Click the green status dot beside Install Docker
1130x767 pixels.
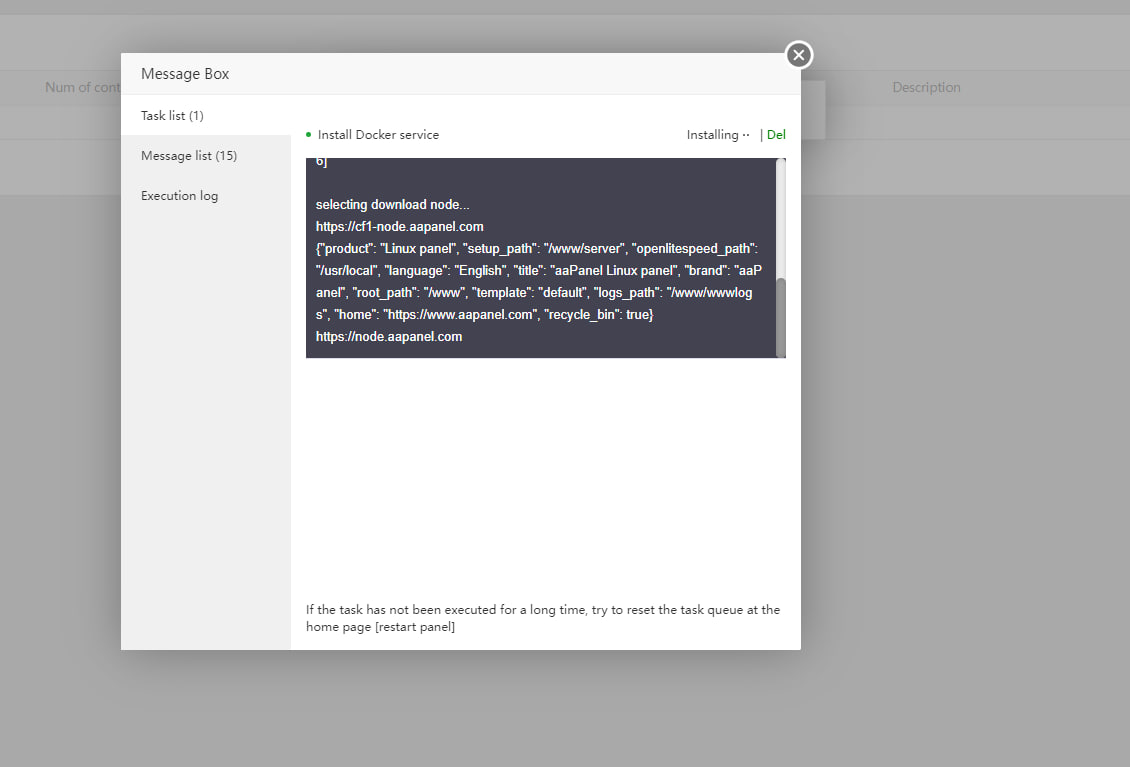coord(309,135)
